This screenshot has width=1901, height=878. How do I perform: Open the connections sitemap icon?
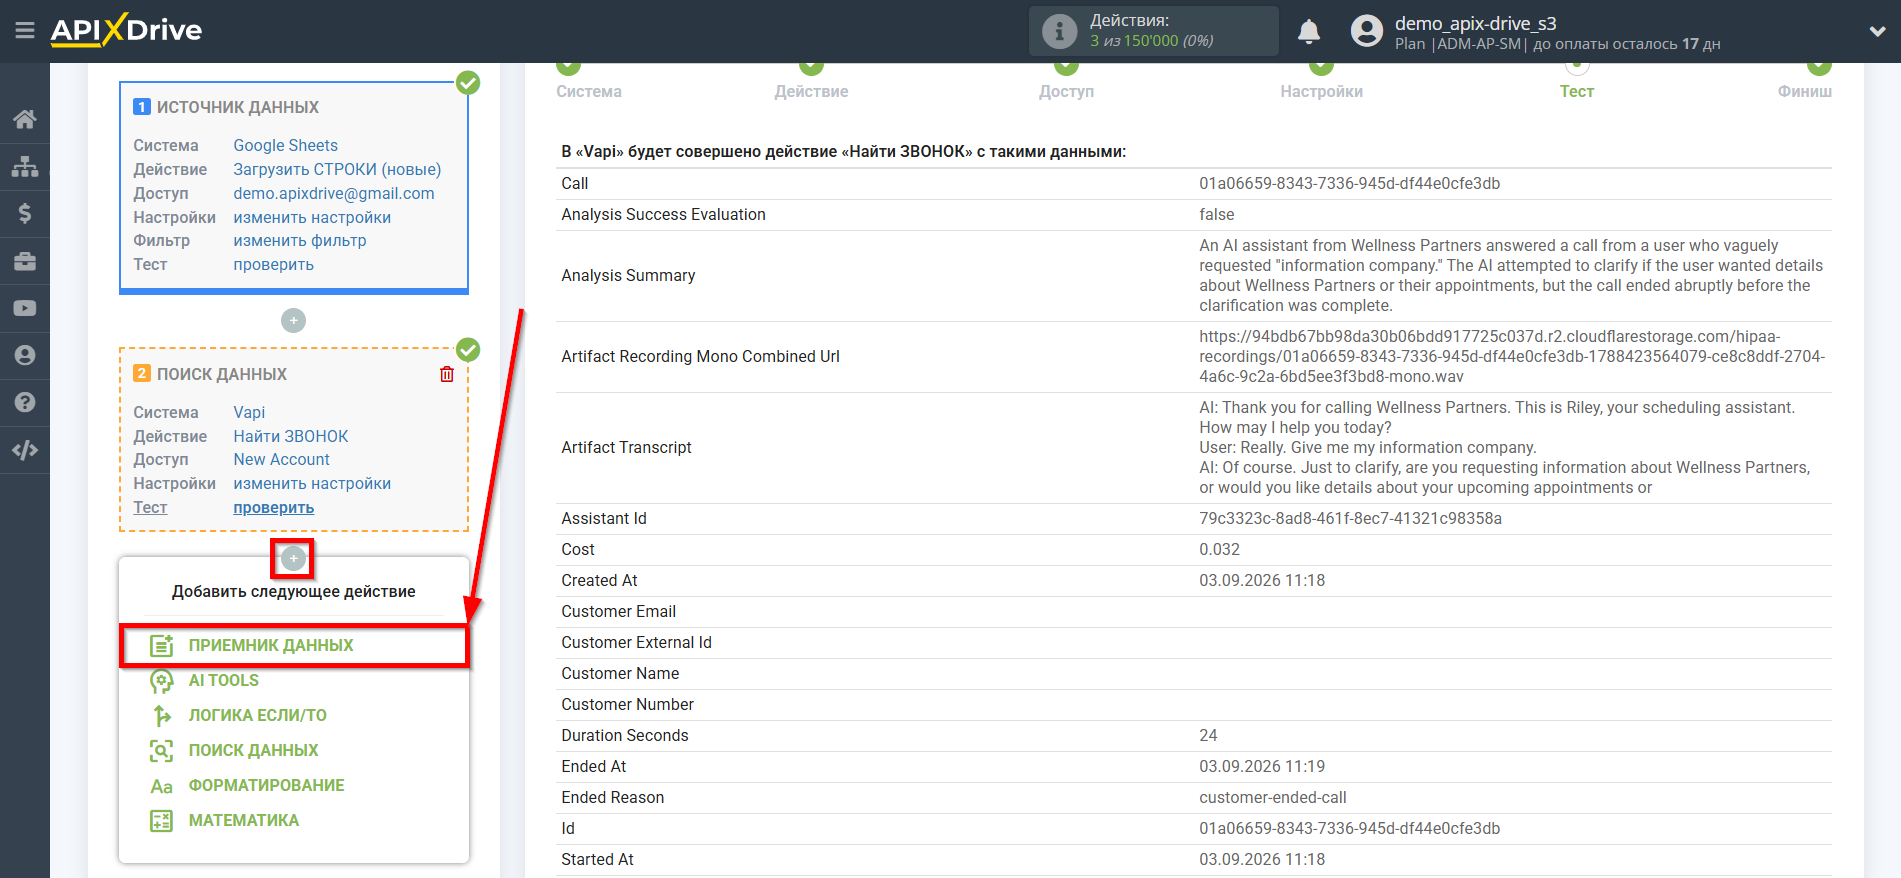[25, 166]
